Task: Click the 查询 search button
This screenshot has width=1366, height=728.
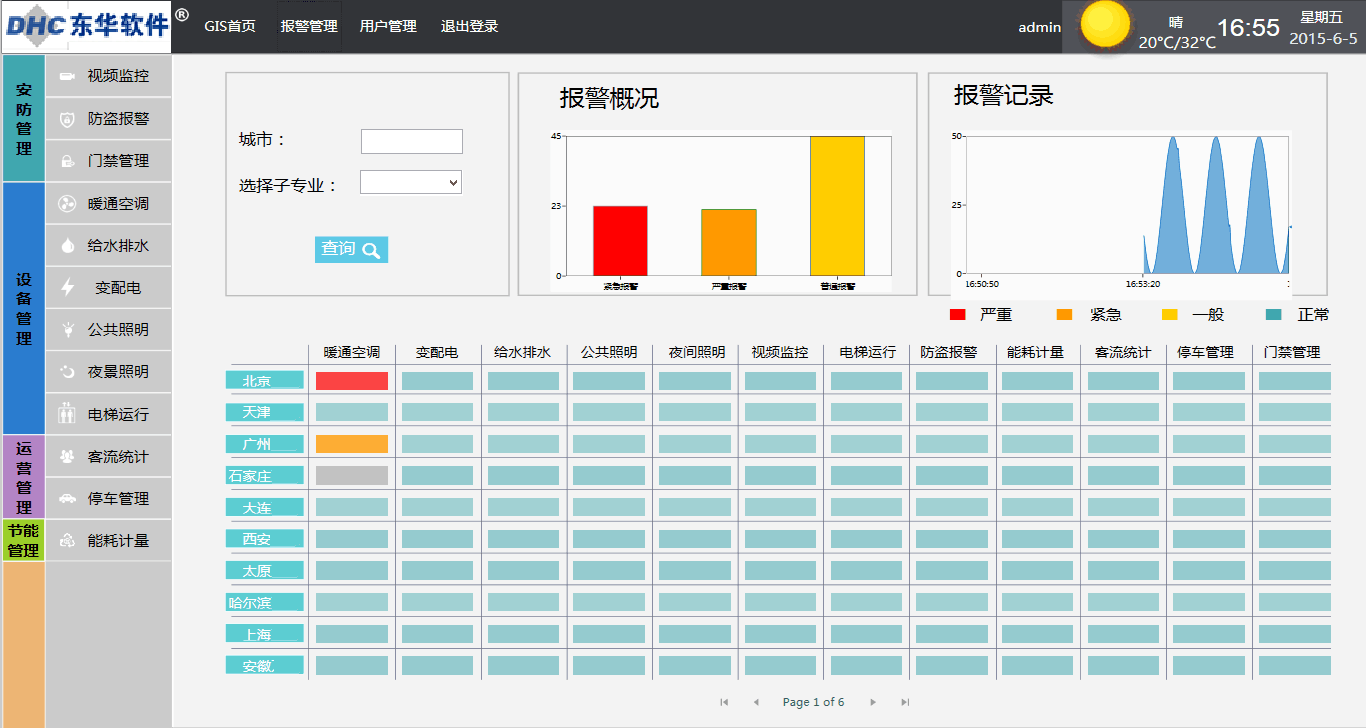Action: tap(351, 249)
